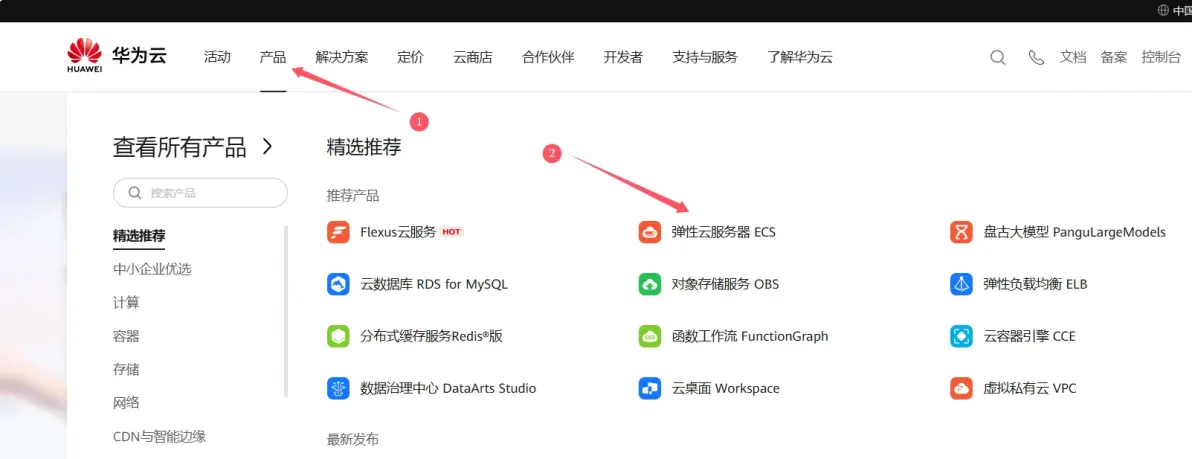Open 云容器引擎 CCE link
This screenshot has height=459, width=1192.
(1029, 336)
